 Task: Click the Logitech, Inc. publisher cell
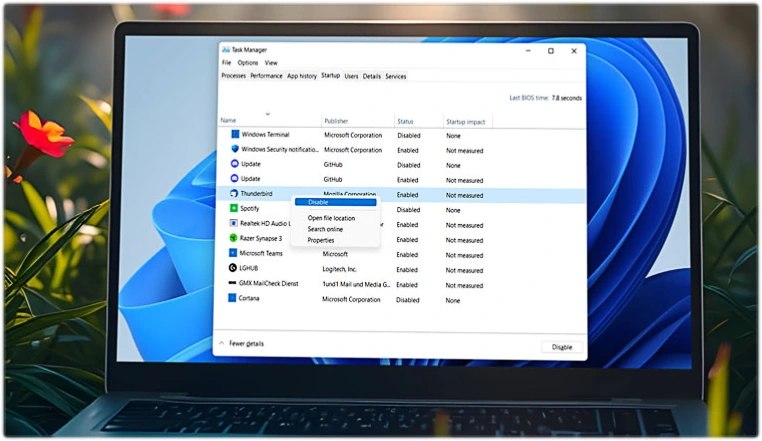click(340, 269)
